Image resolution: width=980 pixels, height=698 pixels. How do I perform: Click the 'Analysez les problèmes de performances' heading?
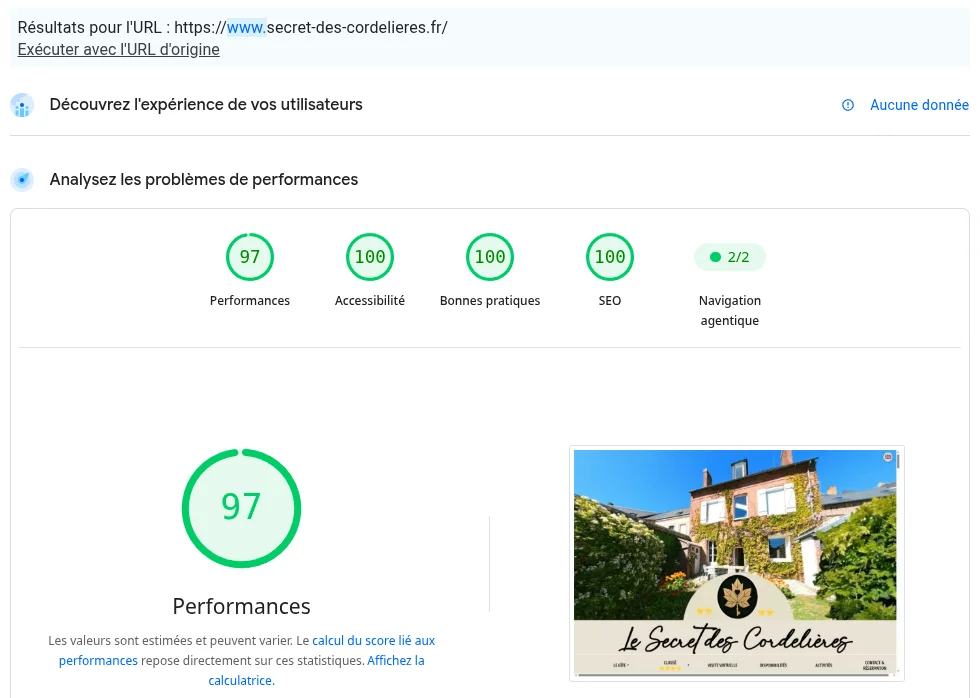(x=204, y=179)
